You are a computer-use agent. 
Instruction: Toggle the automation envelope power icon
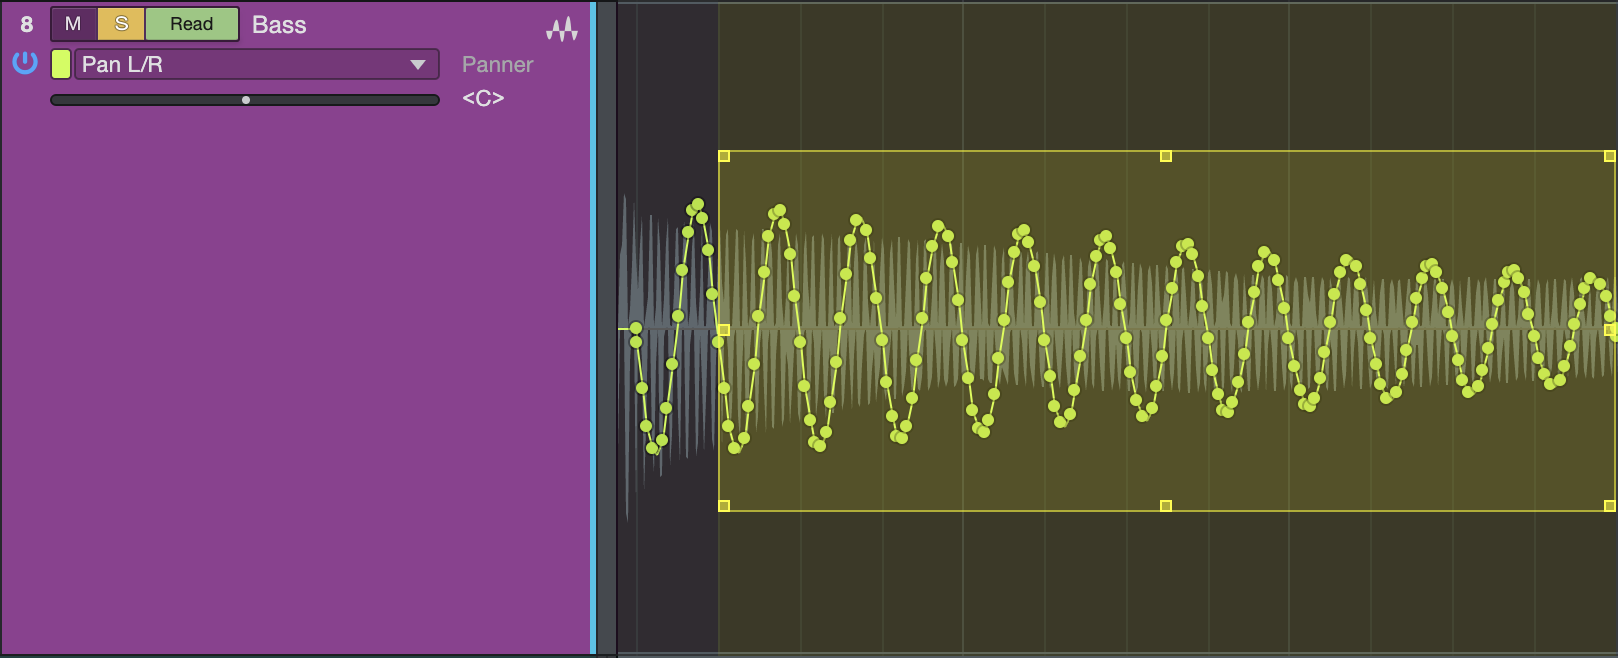click(25, 63)
